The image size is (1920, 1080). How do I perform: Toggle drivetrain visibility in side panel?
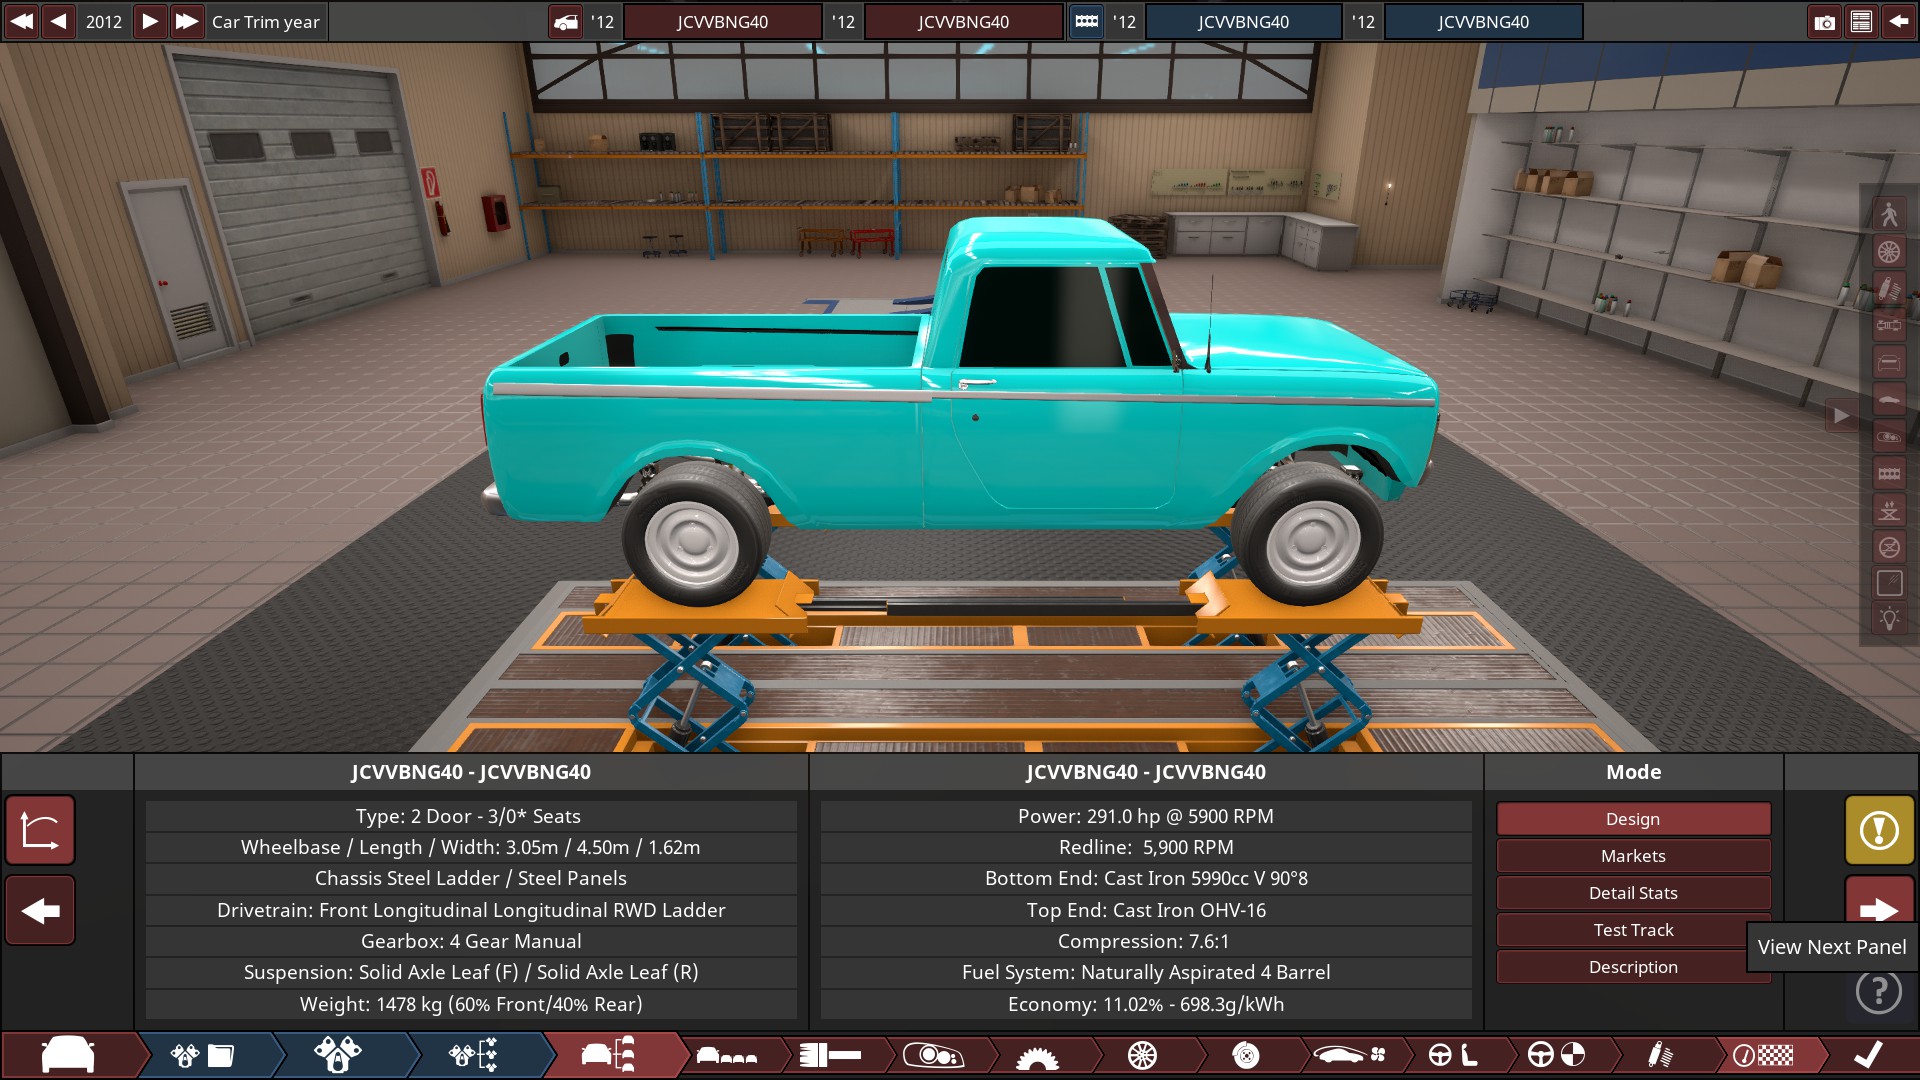point(1889,325)
